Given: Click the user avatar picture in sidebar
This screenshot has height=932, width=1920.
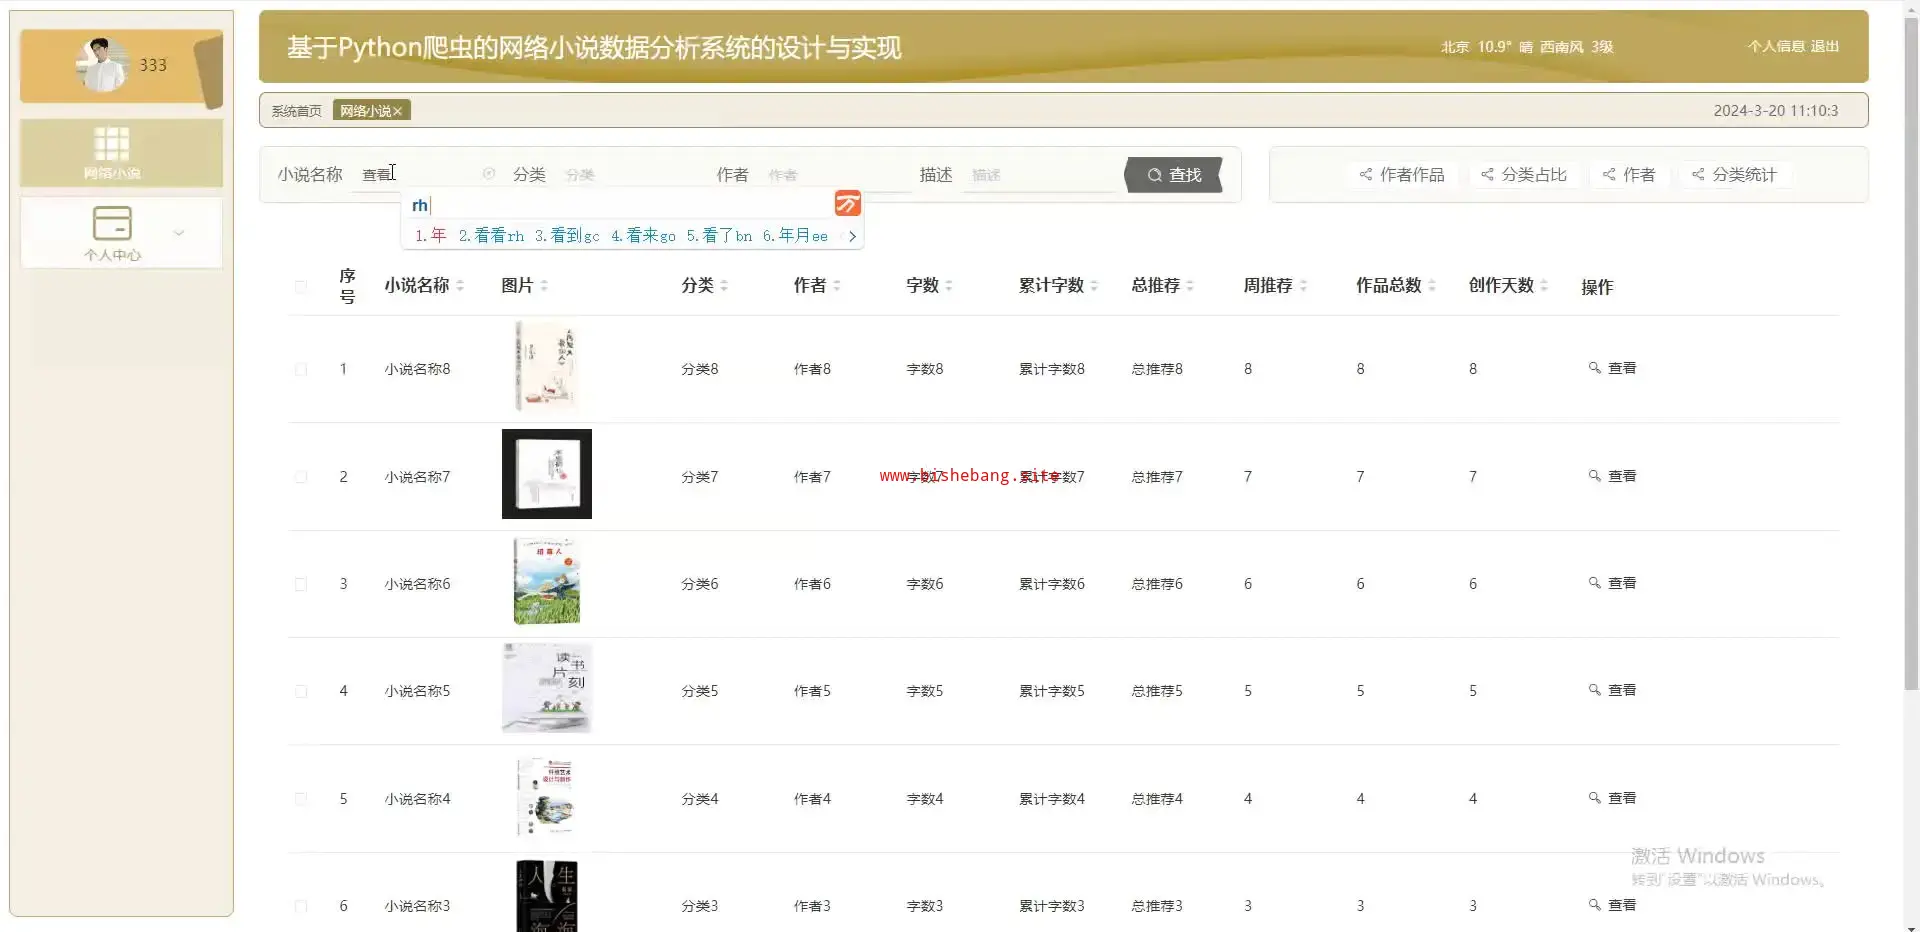Looking at the screenshot, I should [x=103, y=65].
